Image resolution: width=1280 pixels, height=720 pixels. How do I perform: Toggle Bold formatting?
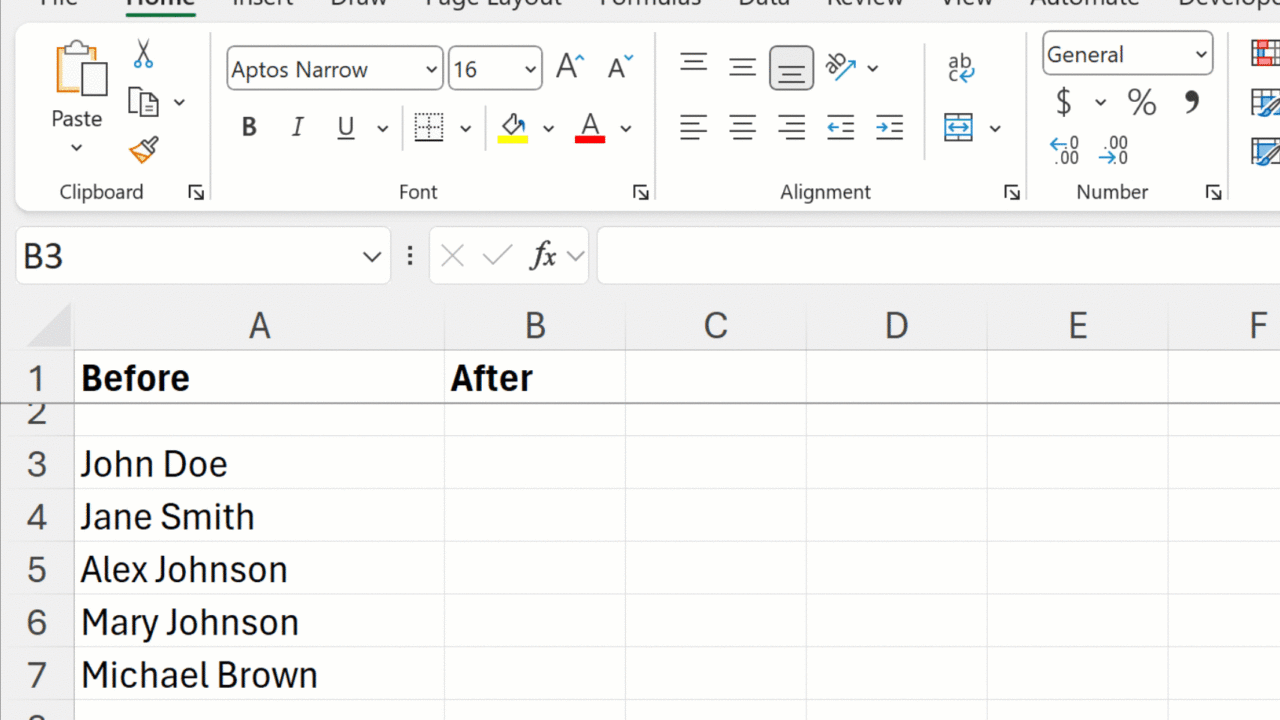[250, 128]
